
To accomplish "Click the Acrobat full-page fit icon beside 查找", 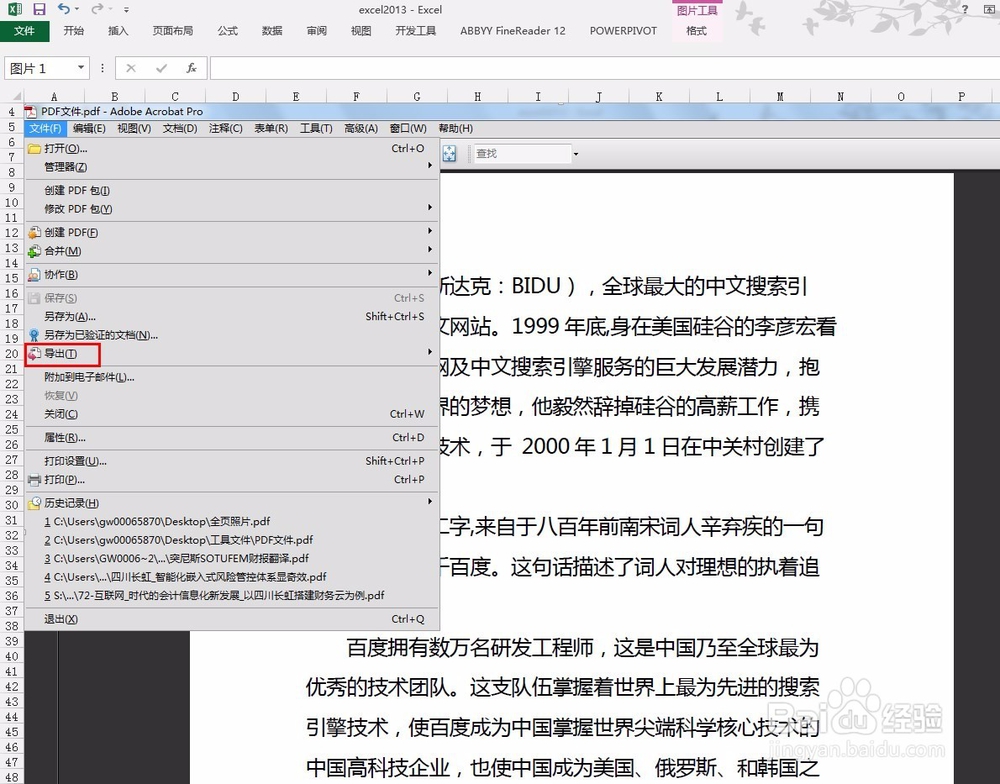I will [450, 153].
